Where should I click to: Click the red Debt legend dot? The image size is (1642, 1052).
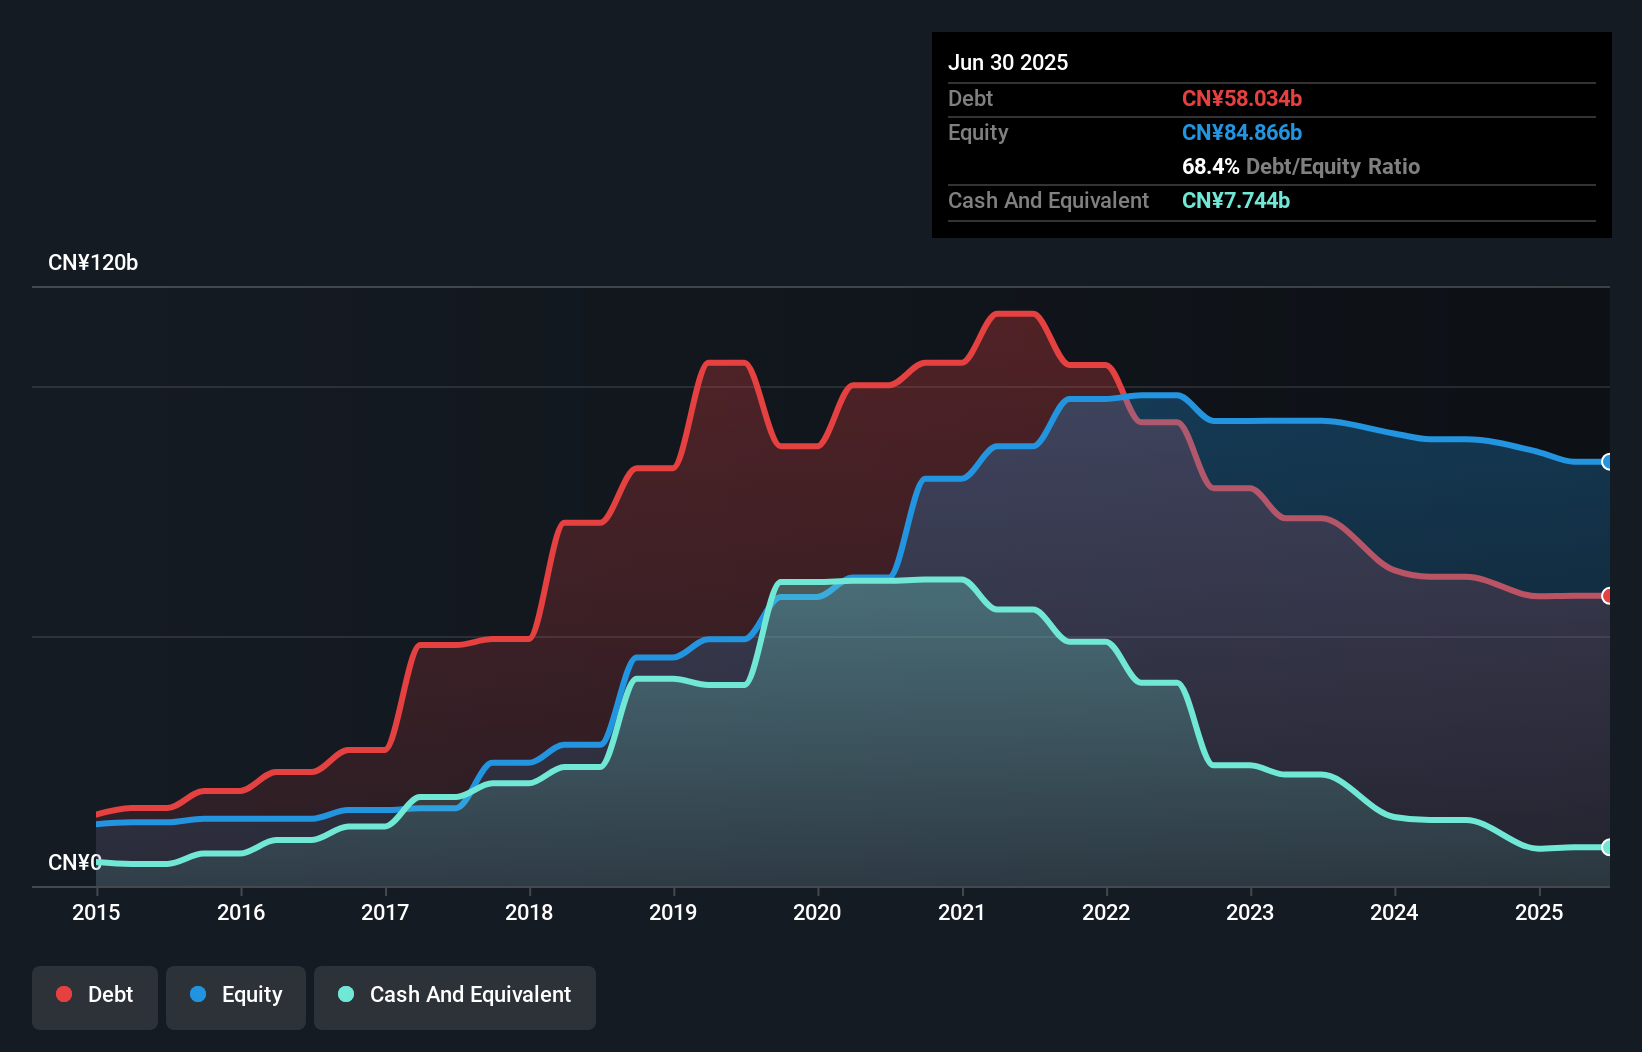tap(63, 994)
